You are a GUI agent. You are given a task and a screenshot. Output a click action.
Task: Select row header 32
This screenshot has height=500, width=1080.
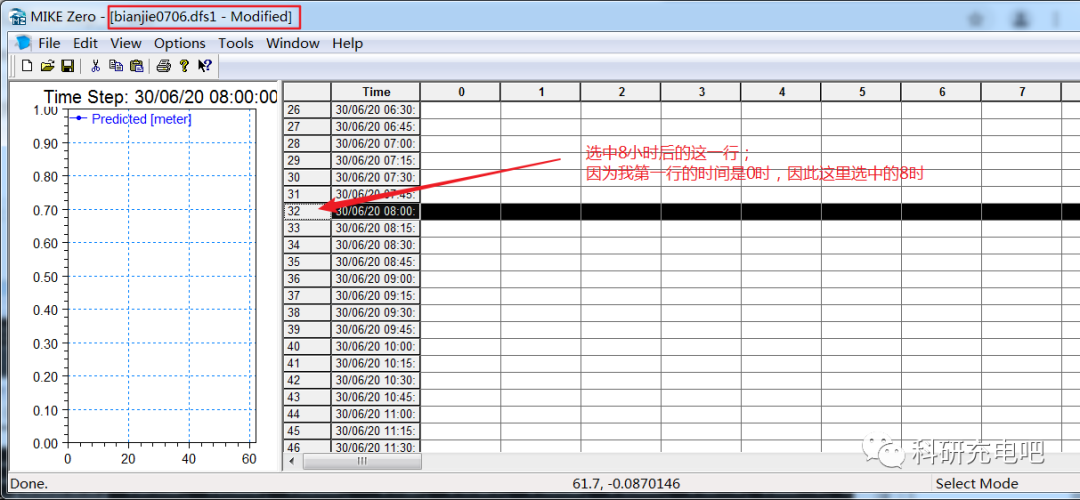click(307, 211)
